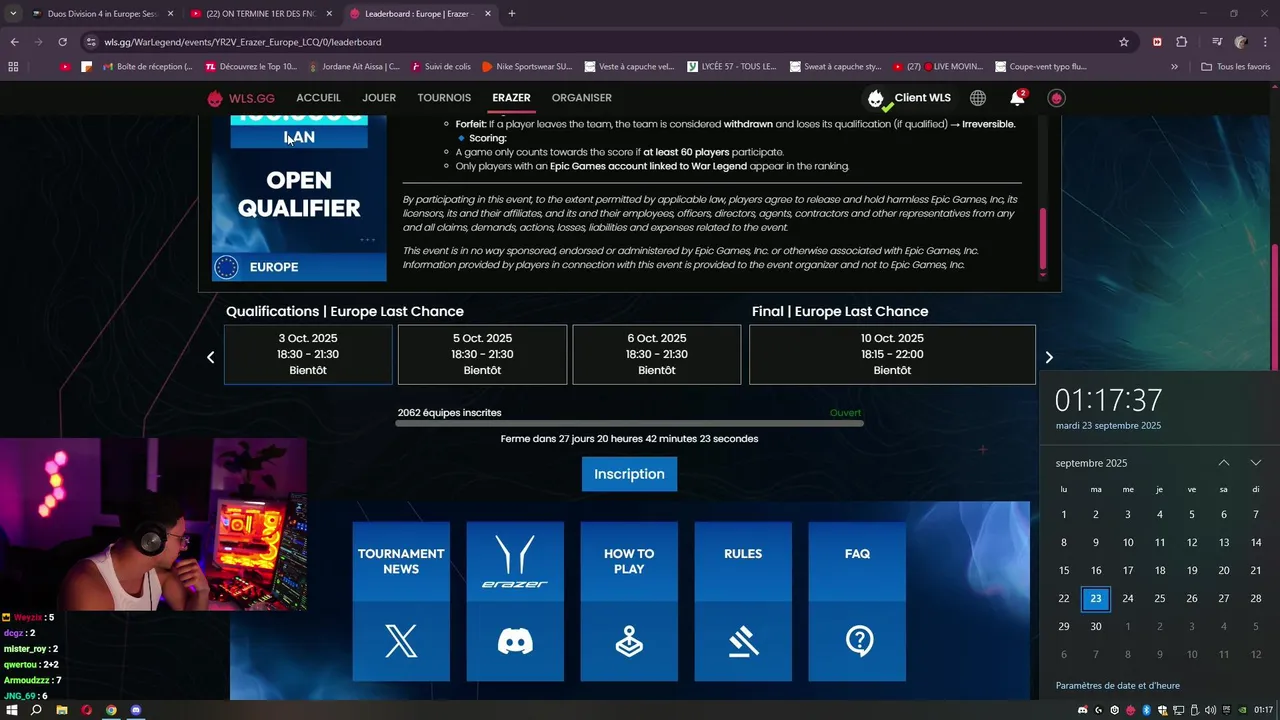Open the Nike Sportswear bookmark

point(527,67)
